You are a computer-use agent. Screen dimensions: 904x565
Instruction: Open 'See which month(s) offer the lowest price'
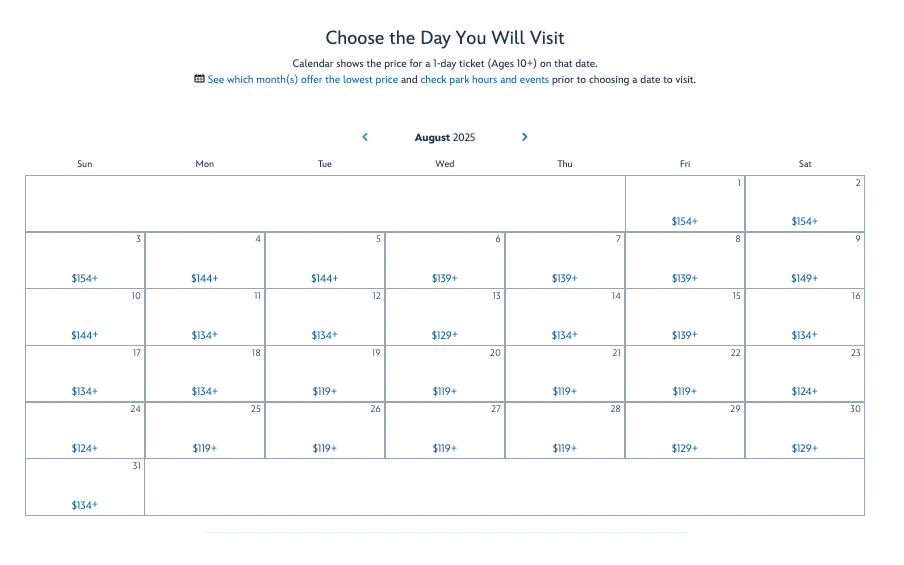pos(302,80)
